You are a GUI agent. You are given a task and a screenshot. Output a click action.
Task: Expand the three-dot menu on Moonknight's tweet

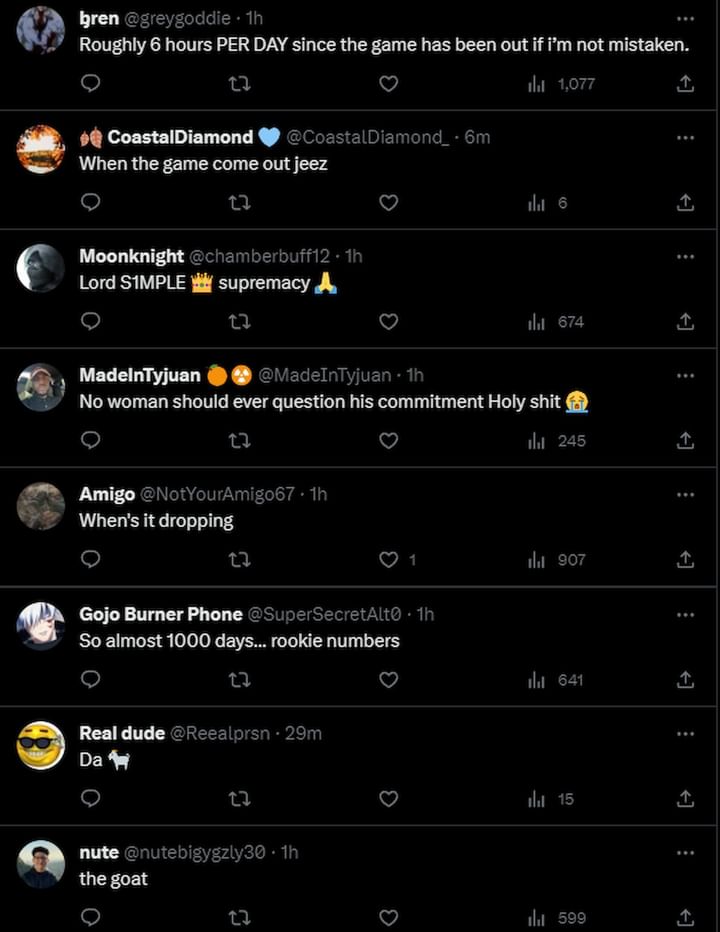685,256
